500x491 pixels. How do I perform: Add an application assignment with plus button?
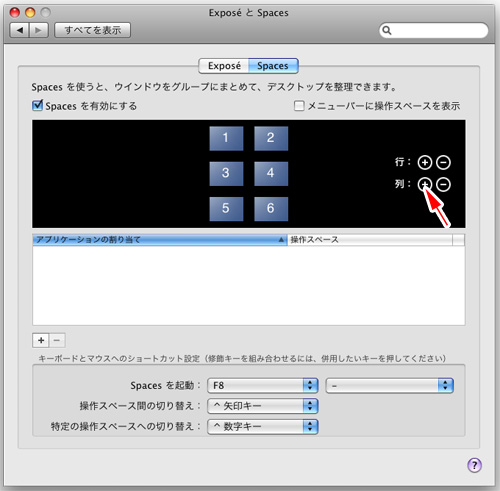pos(41,340)
